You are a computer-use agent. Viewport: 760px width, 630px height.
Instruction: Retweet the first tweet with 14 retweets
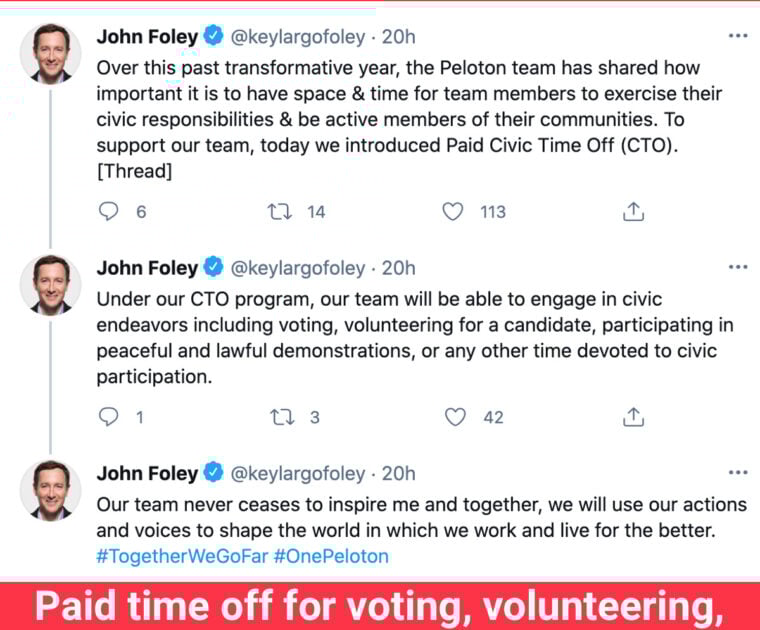[281, 212]
